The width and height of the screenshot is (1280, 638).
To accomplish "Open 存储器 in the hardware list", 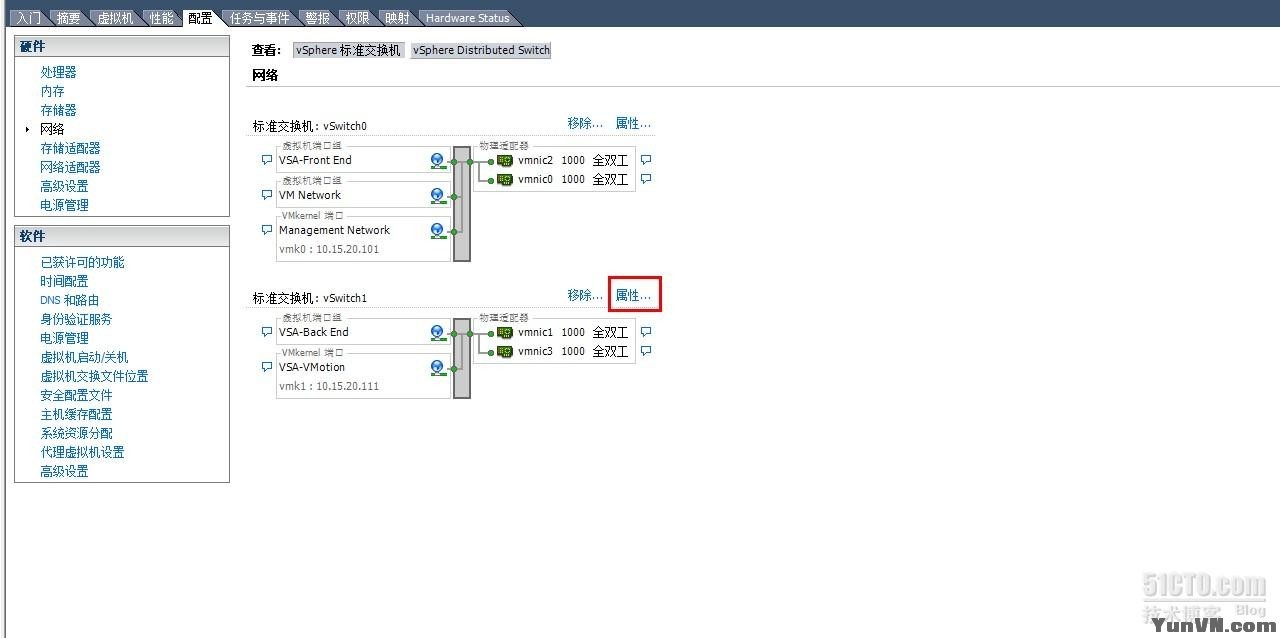I will click(x=58, y=110).
